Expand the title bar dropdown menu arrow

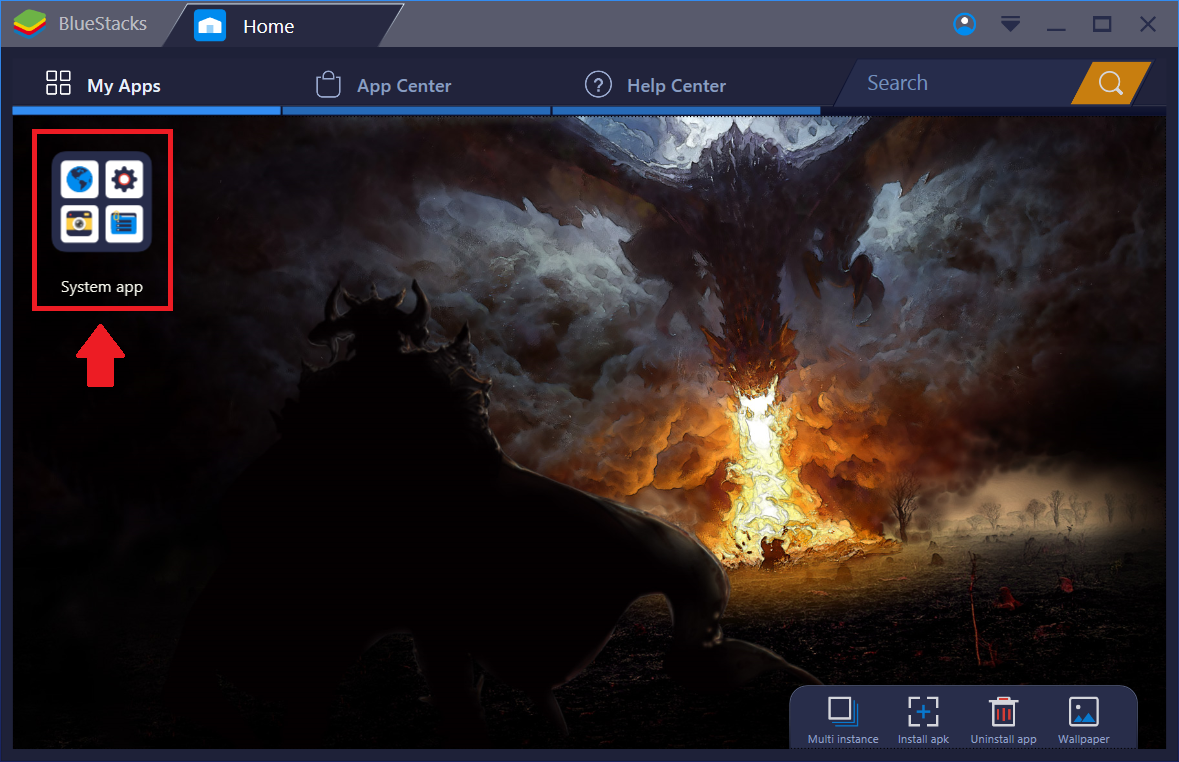click(1011, 25)
